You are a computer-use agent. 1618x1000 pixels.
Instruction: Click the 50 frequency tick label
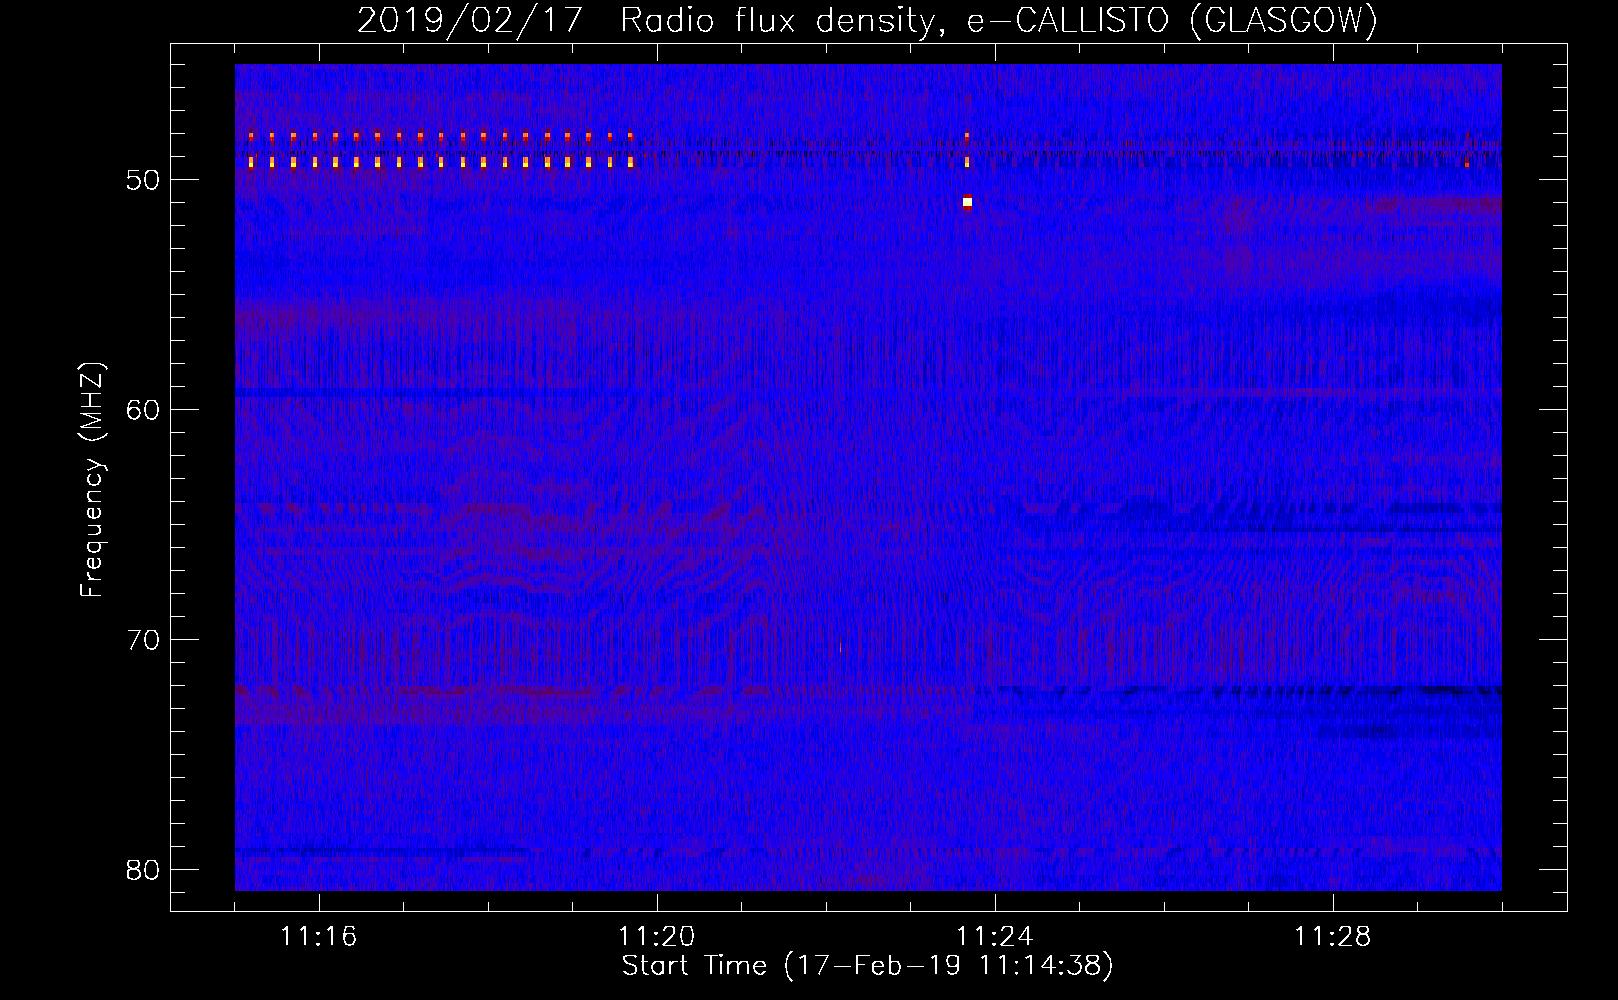tap(144, 180)
